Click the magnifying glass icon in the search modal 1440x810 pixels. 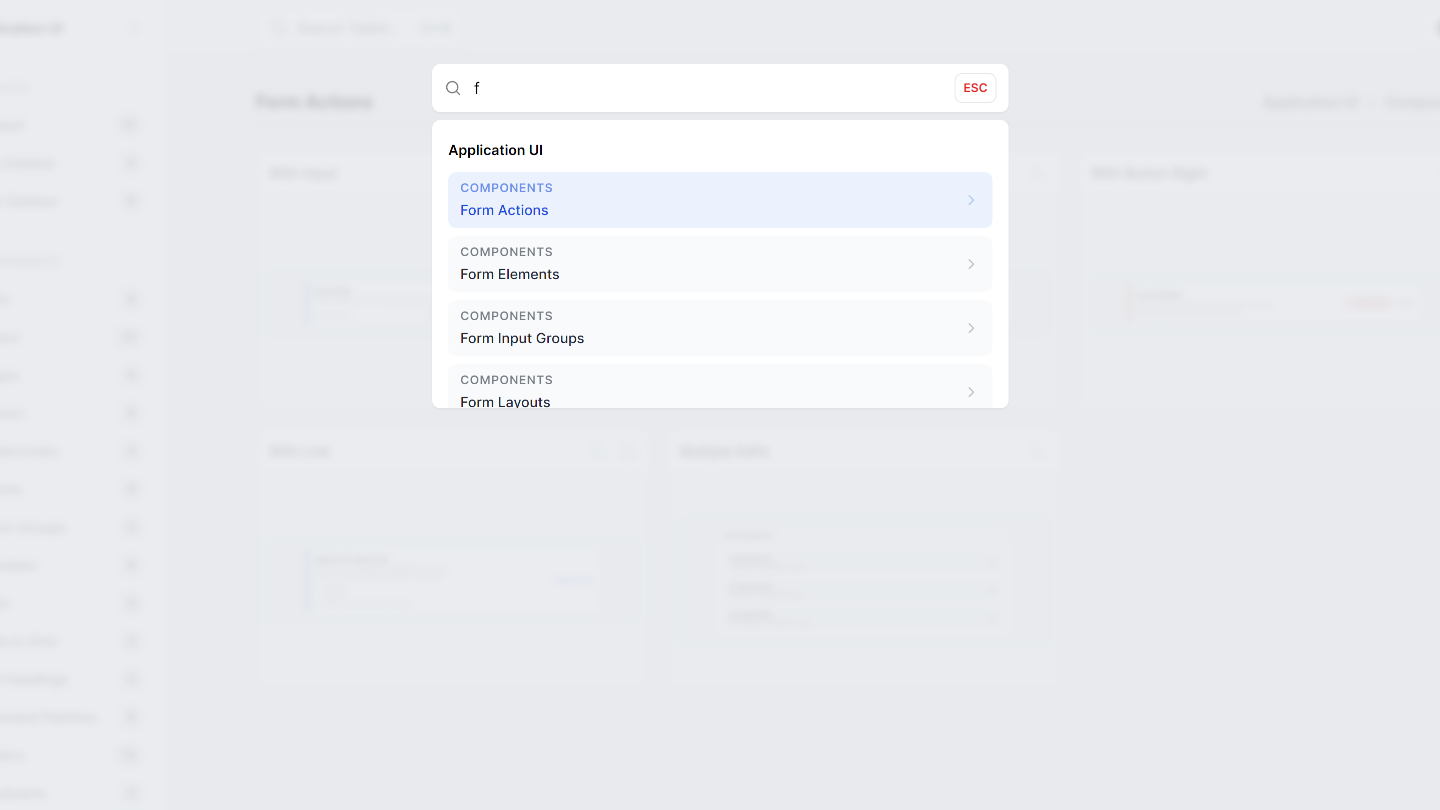pyautogui.click(x=453, y=88)
